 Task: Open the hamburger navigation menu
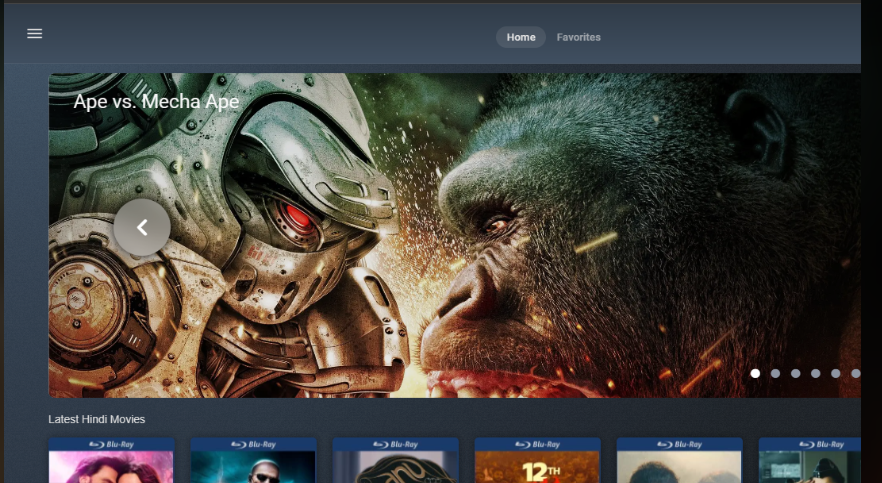coord(35,34)
